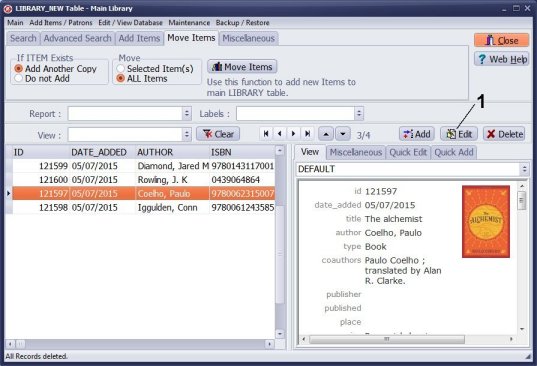
Task: Go to the next record
Action: 294,134
